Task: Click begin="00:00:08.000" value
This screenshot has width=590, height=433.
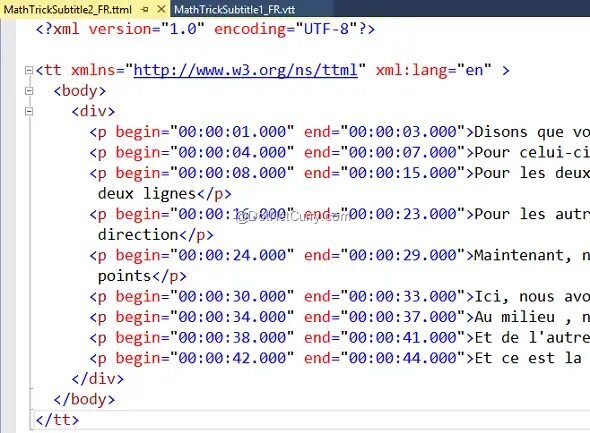Action: point(232,173)
